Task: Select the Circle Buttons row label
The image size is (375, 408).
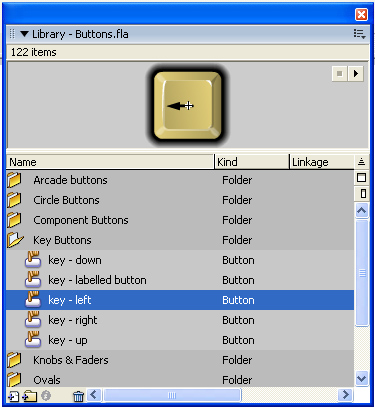Action: tap(66, 200)
